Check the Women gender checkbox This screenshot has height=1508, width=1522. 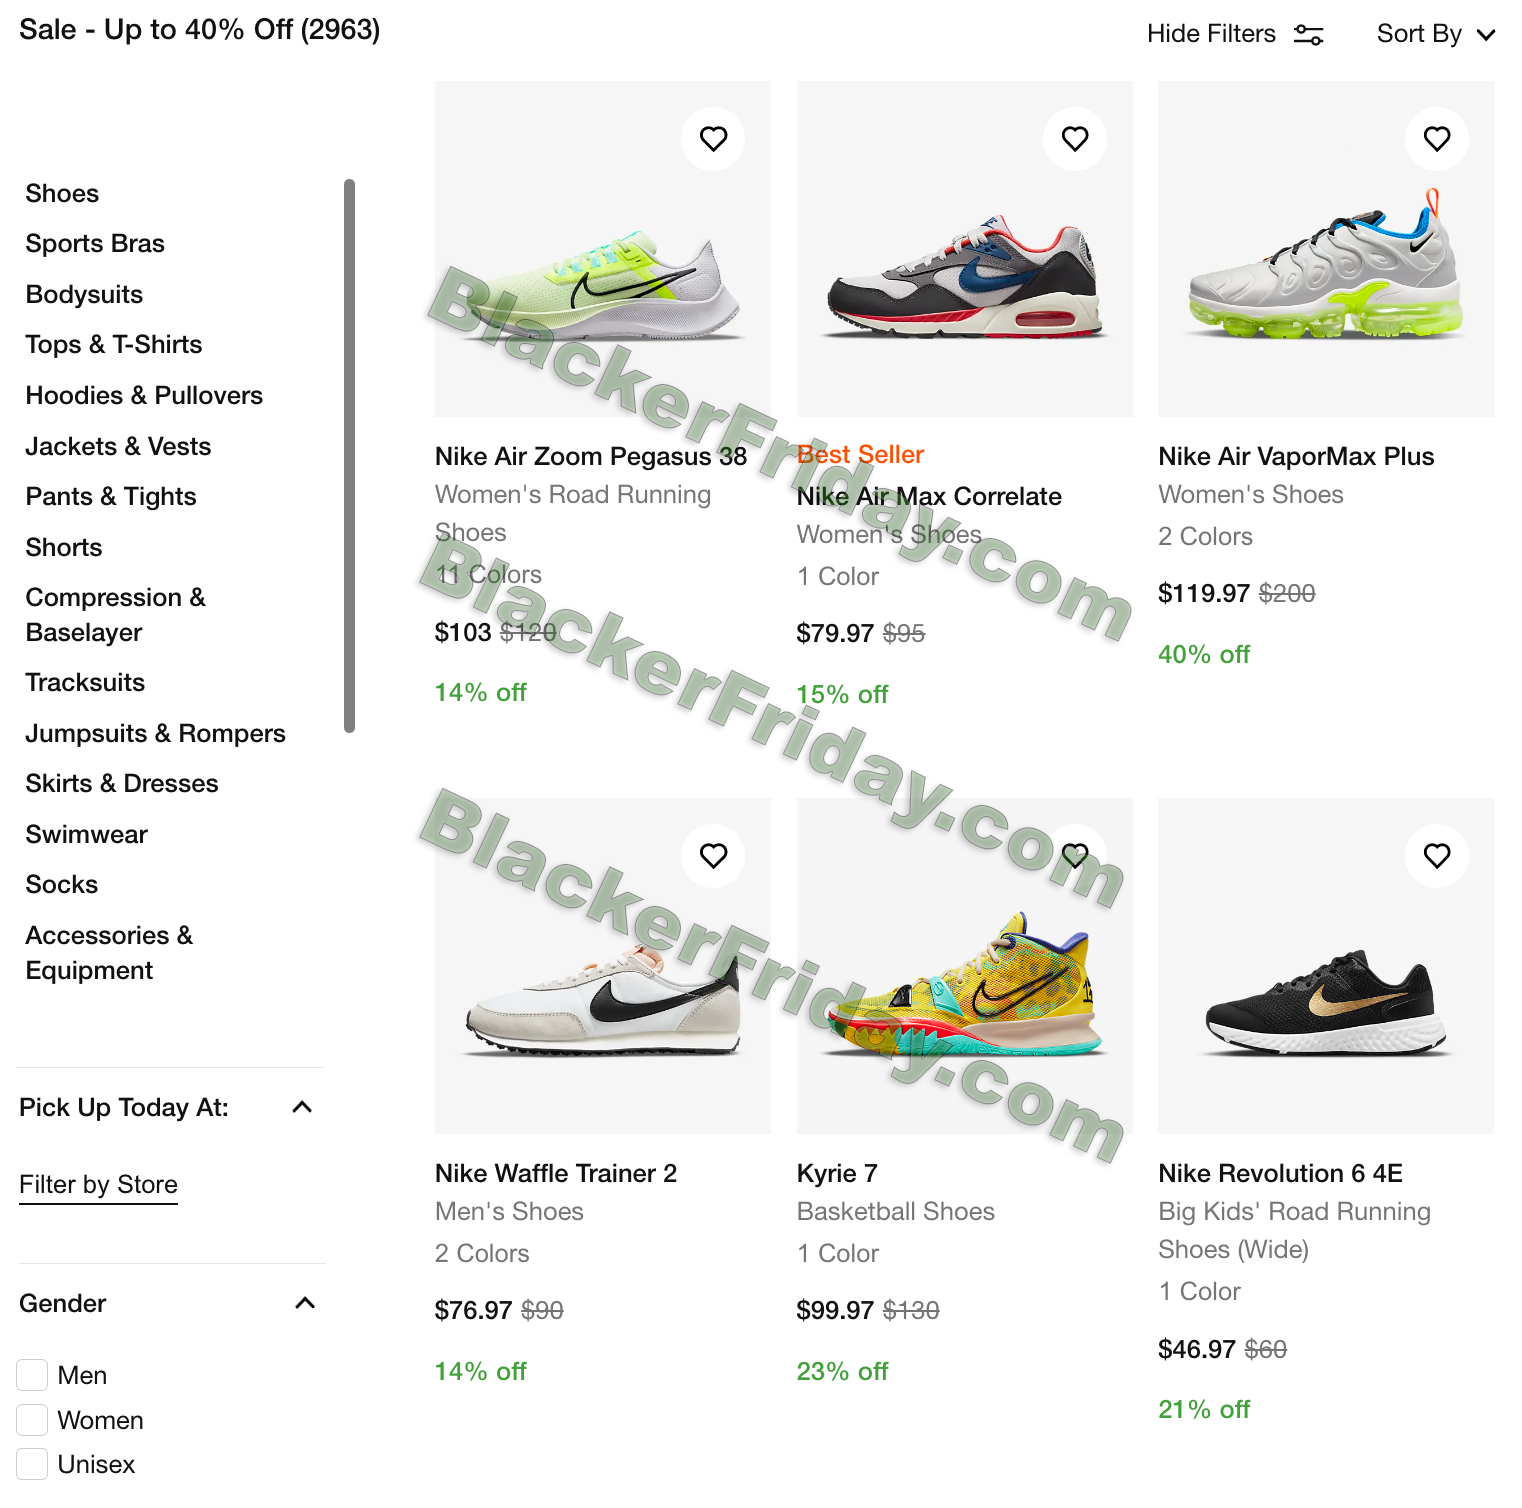coord(32,1420)
